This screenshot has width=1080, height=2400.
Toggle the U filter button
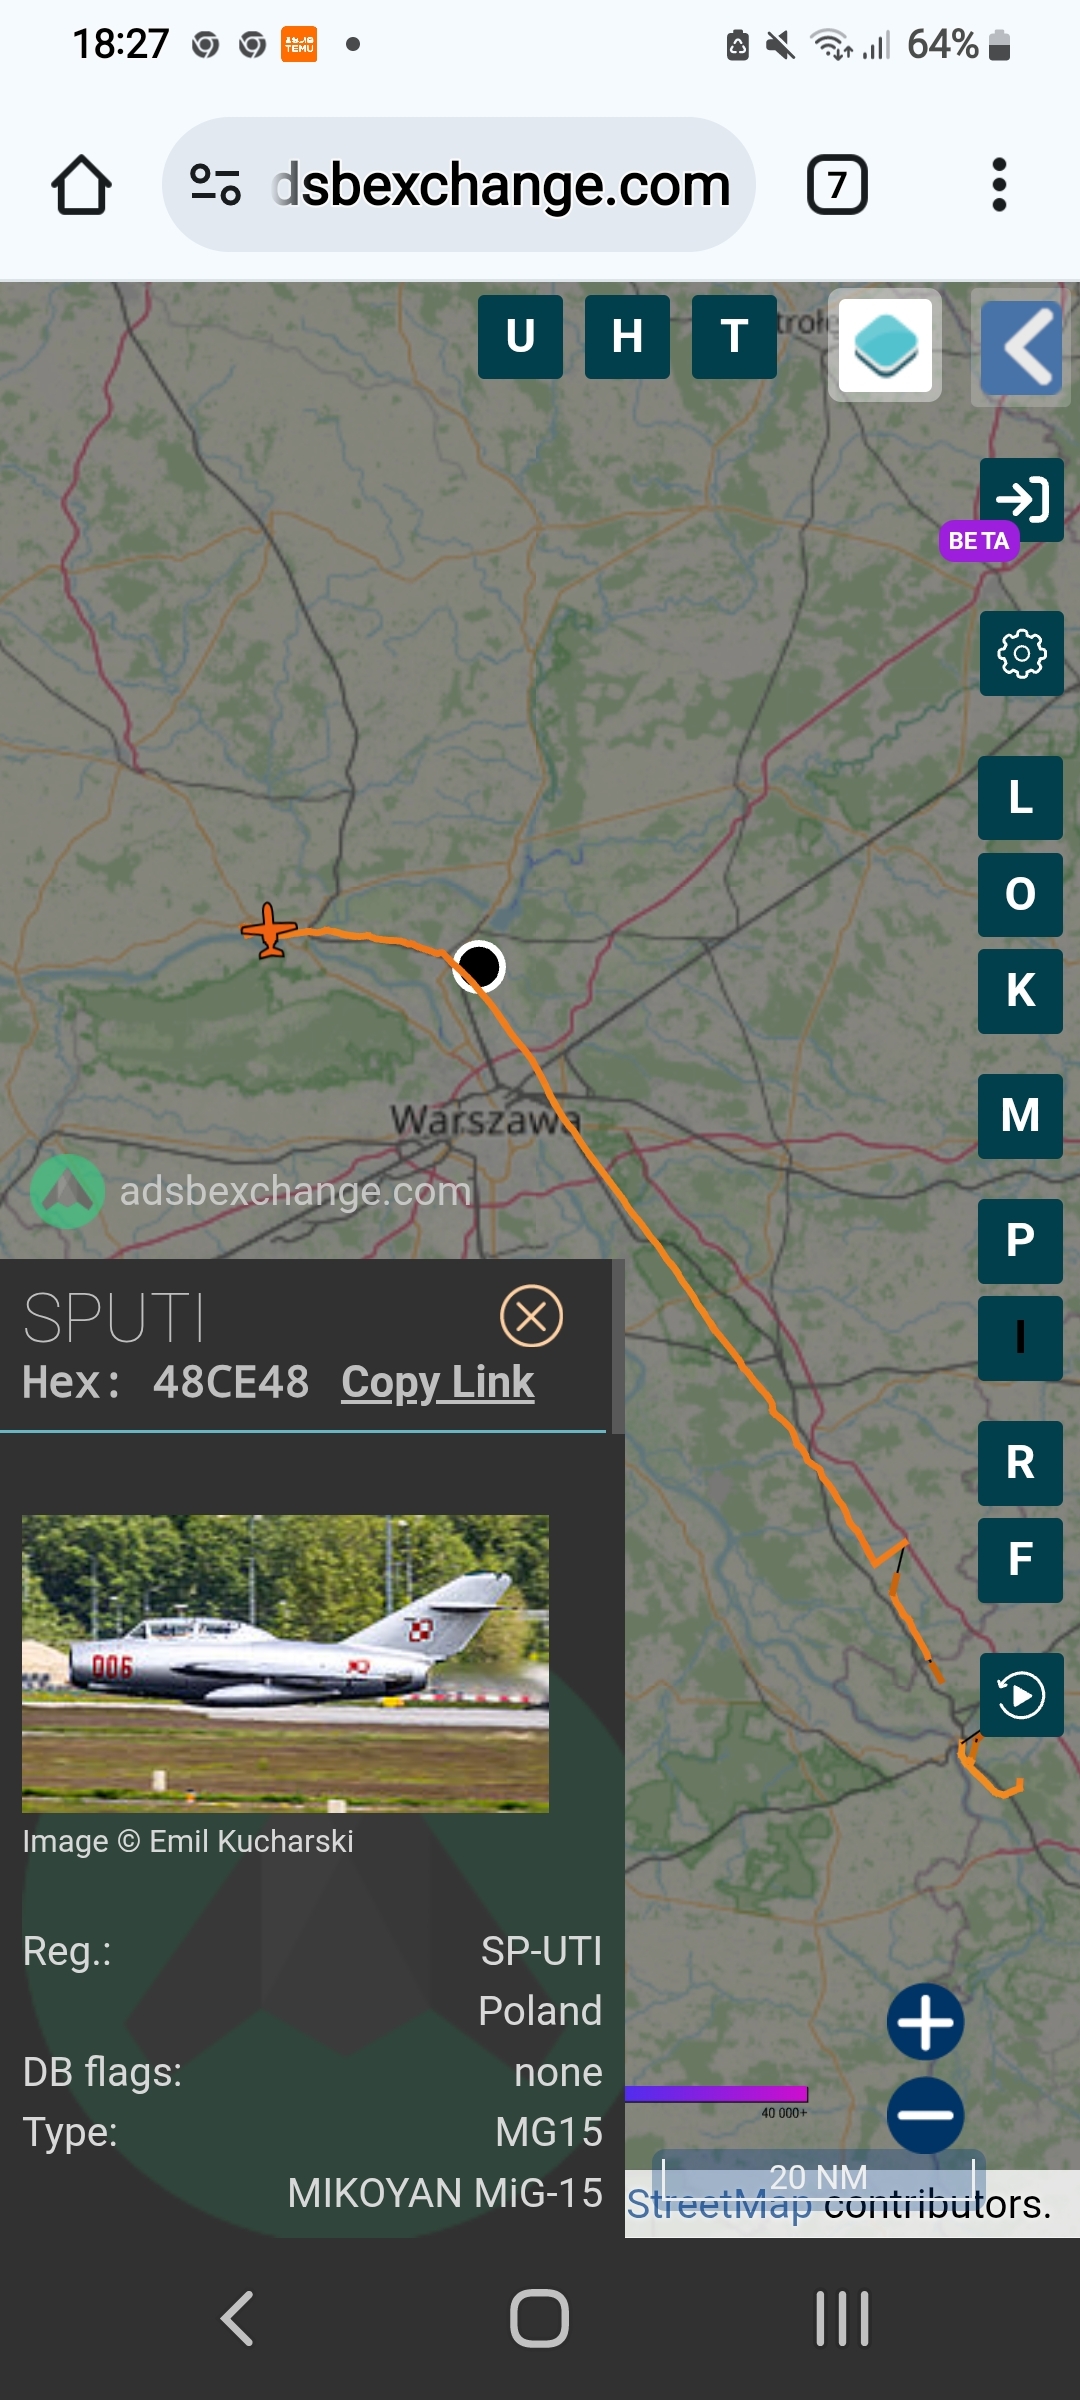[520, 337]
